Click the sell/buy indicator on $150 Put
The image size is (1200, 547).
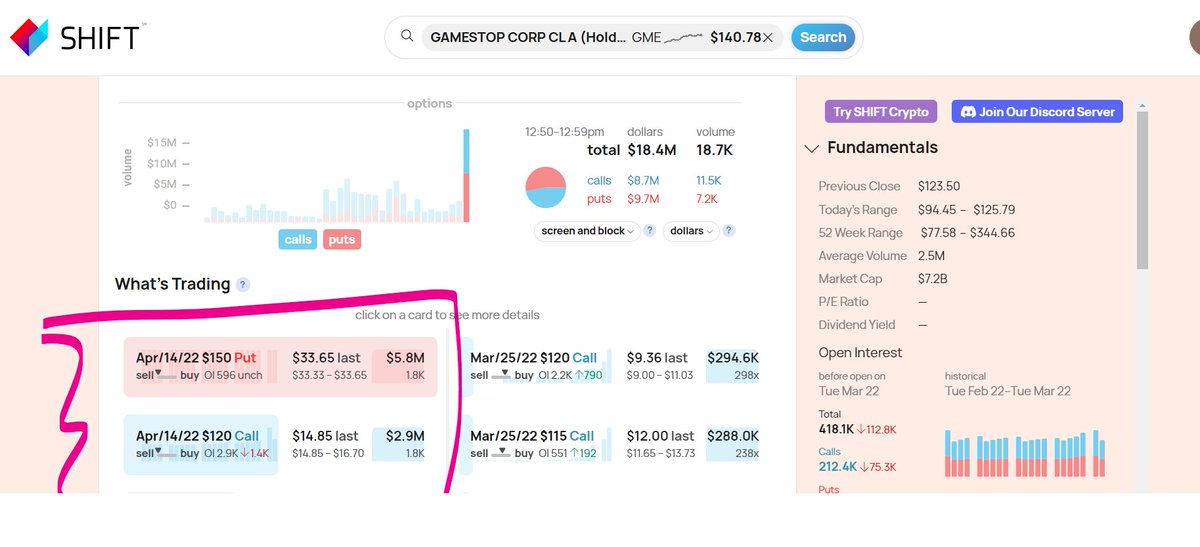point(167,375)
